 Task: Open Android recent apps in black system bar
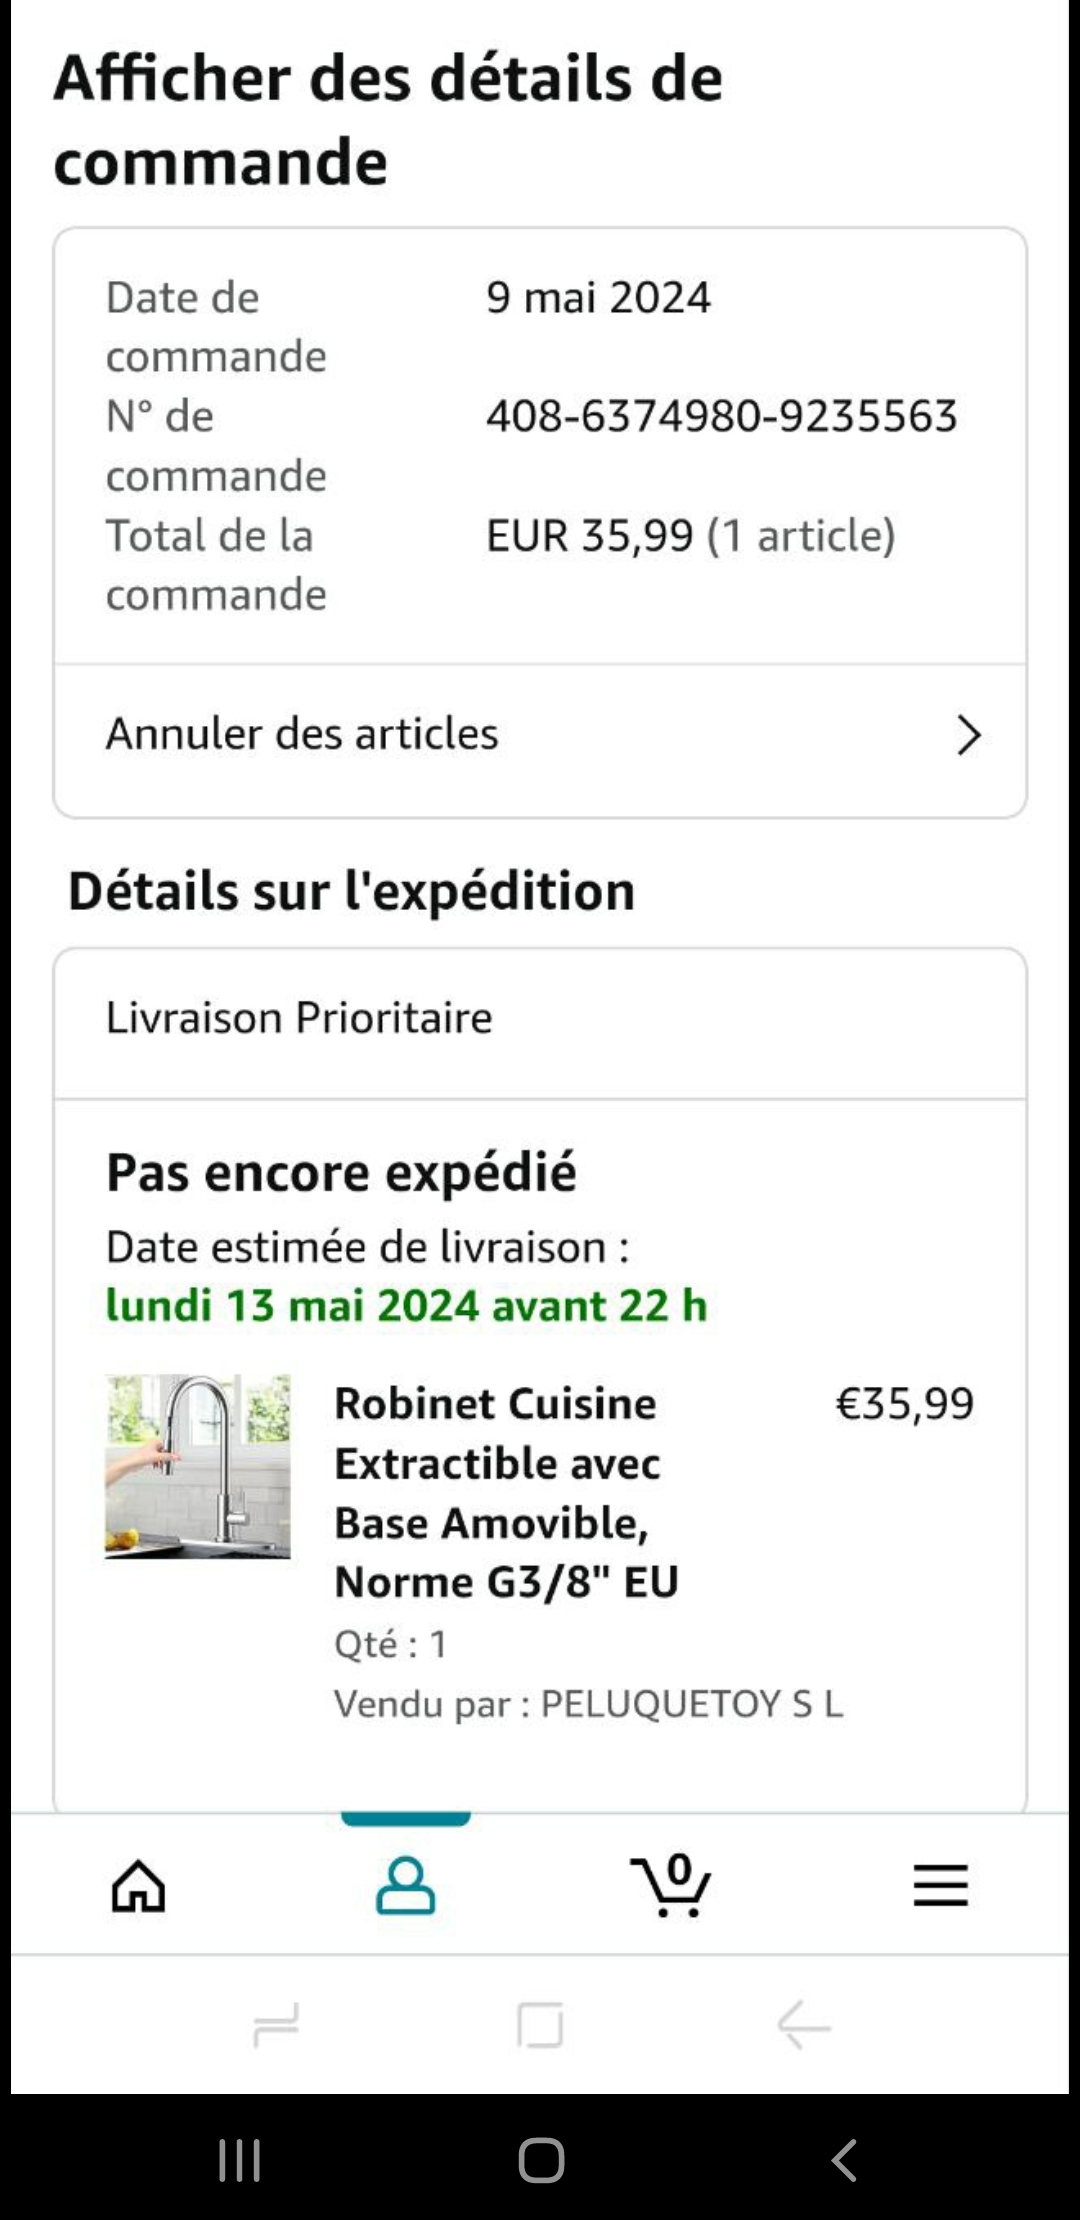(x=240, y=2160)
